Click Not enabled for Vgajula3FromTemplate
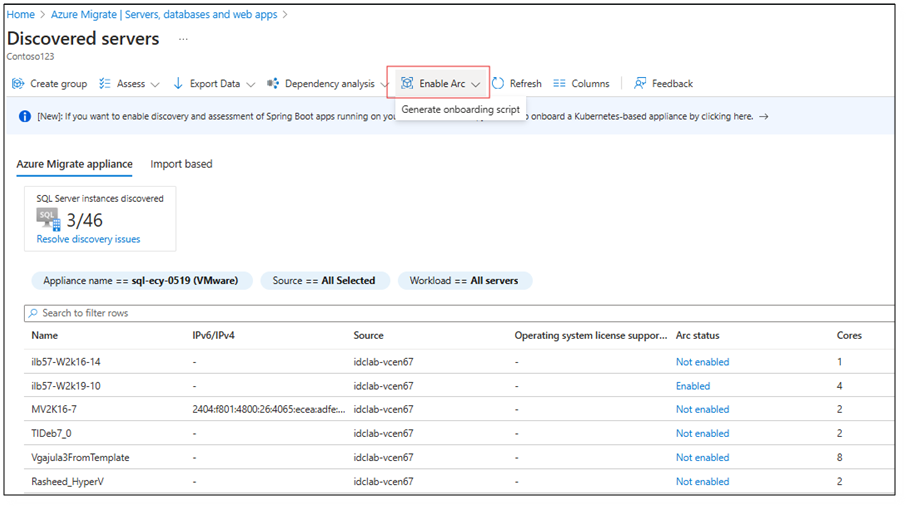 702,458
